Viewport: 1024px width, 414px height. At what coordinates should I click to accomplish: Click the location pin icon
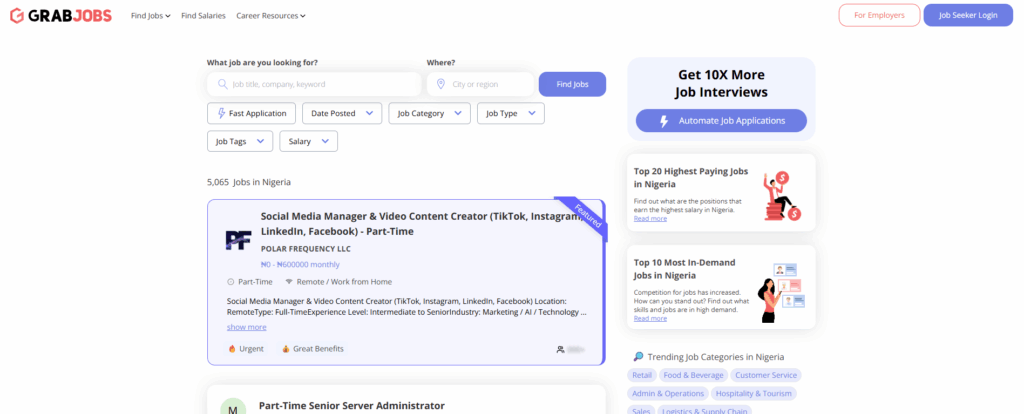[x=441, y=84]
